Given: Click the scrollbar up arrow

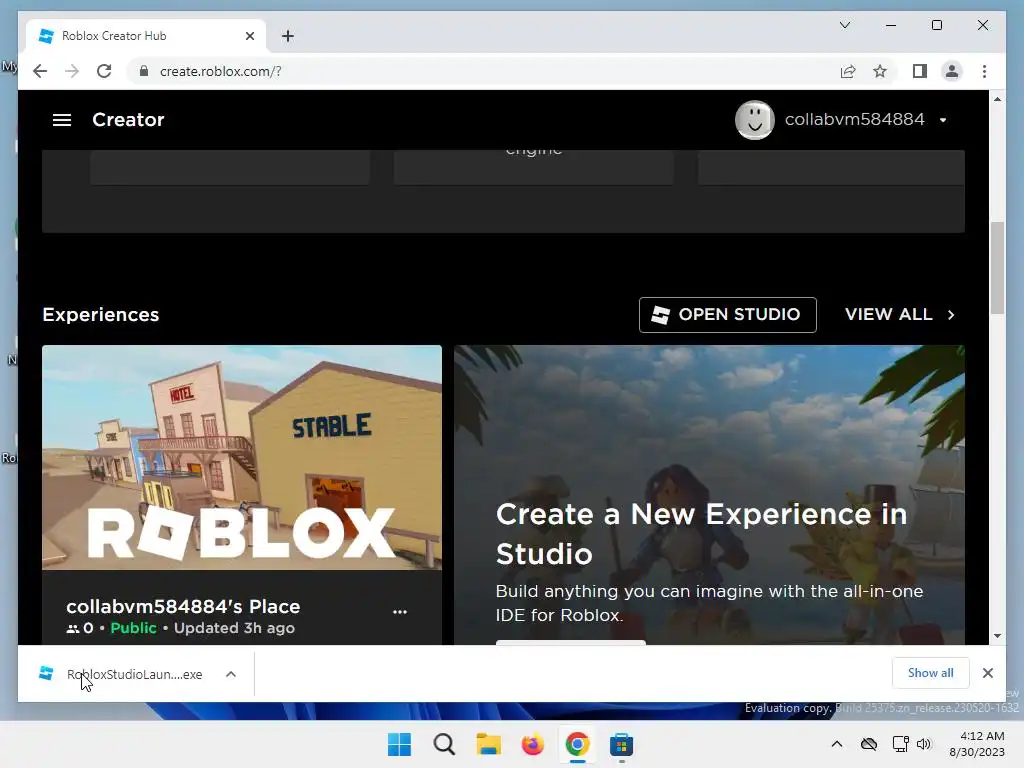Looking at the screenshot, I should [x=997, y=99].
